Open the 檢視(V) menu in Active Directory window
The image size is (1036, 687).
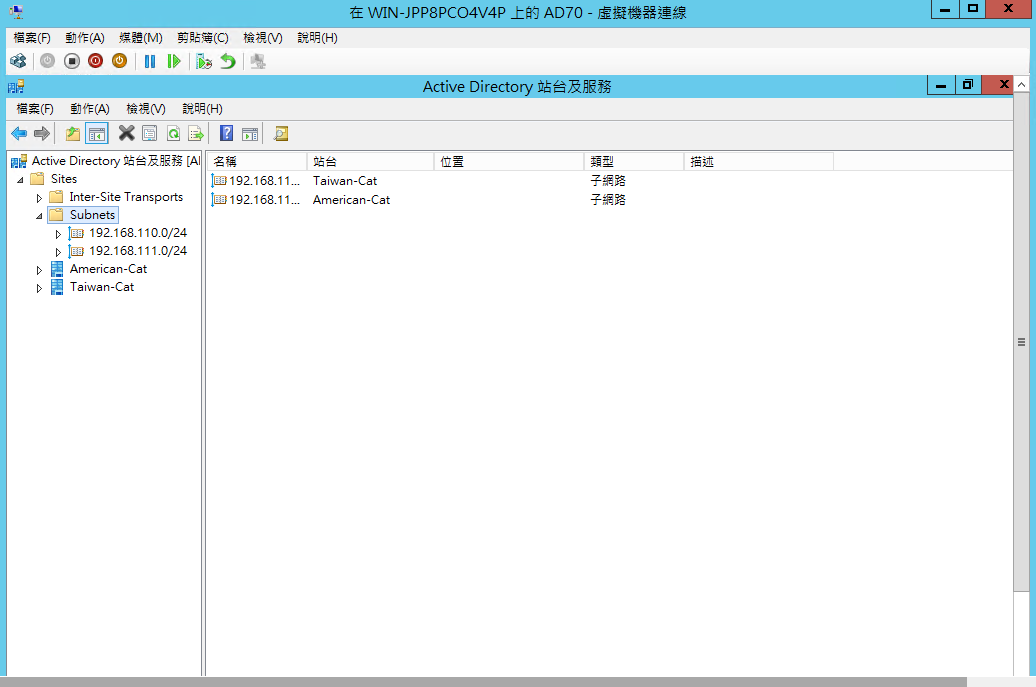(146, 109)
